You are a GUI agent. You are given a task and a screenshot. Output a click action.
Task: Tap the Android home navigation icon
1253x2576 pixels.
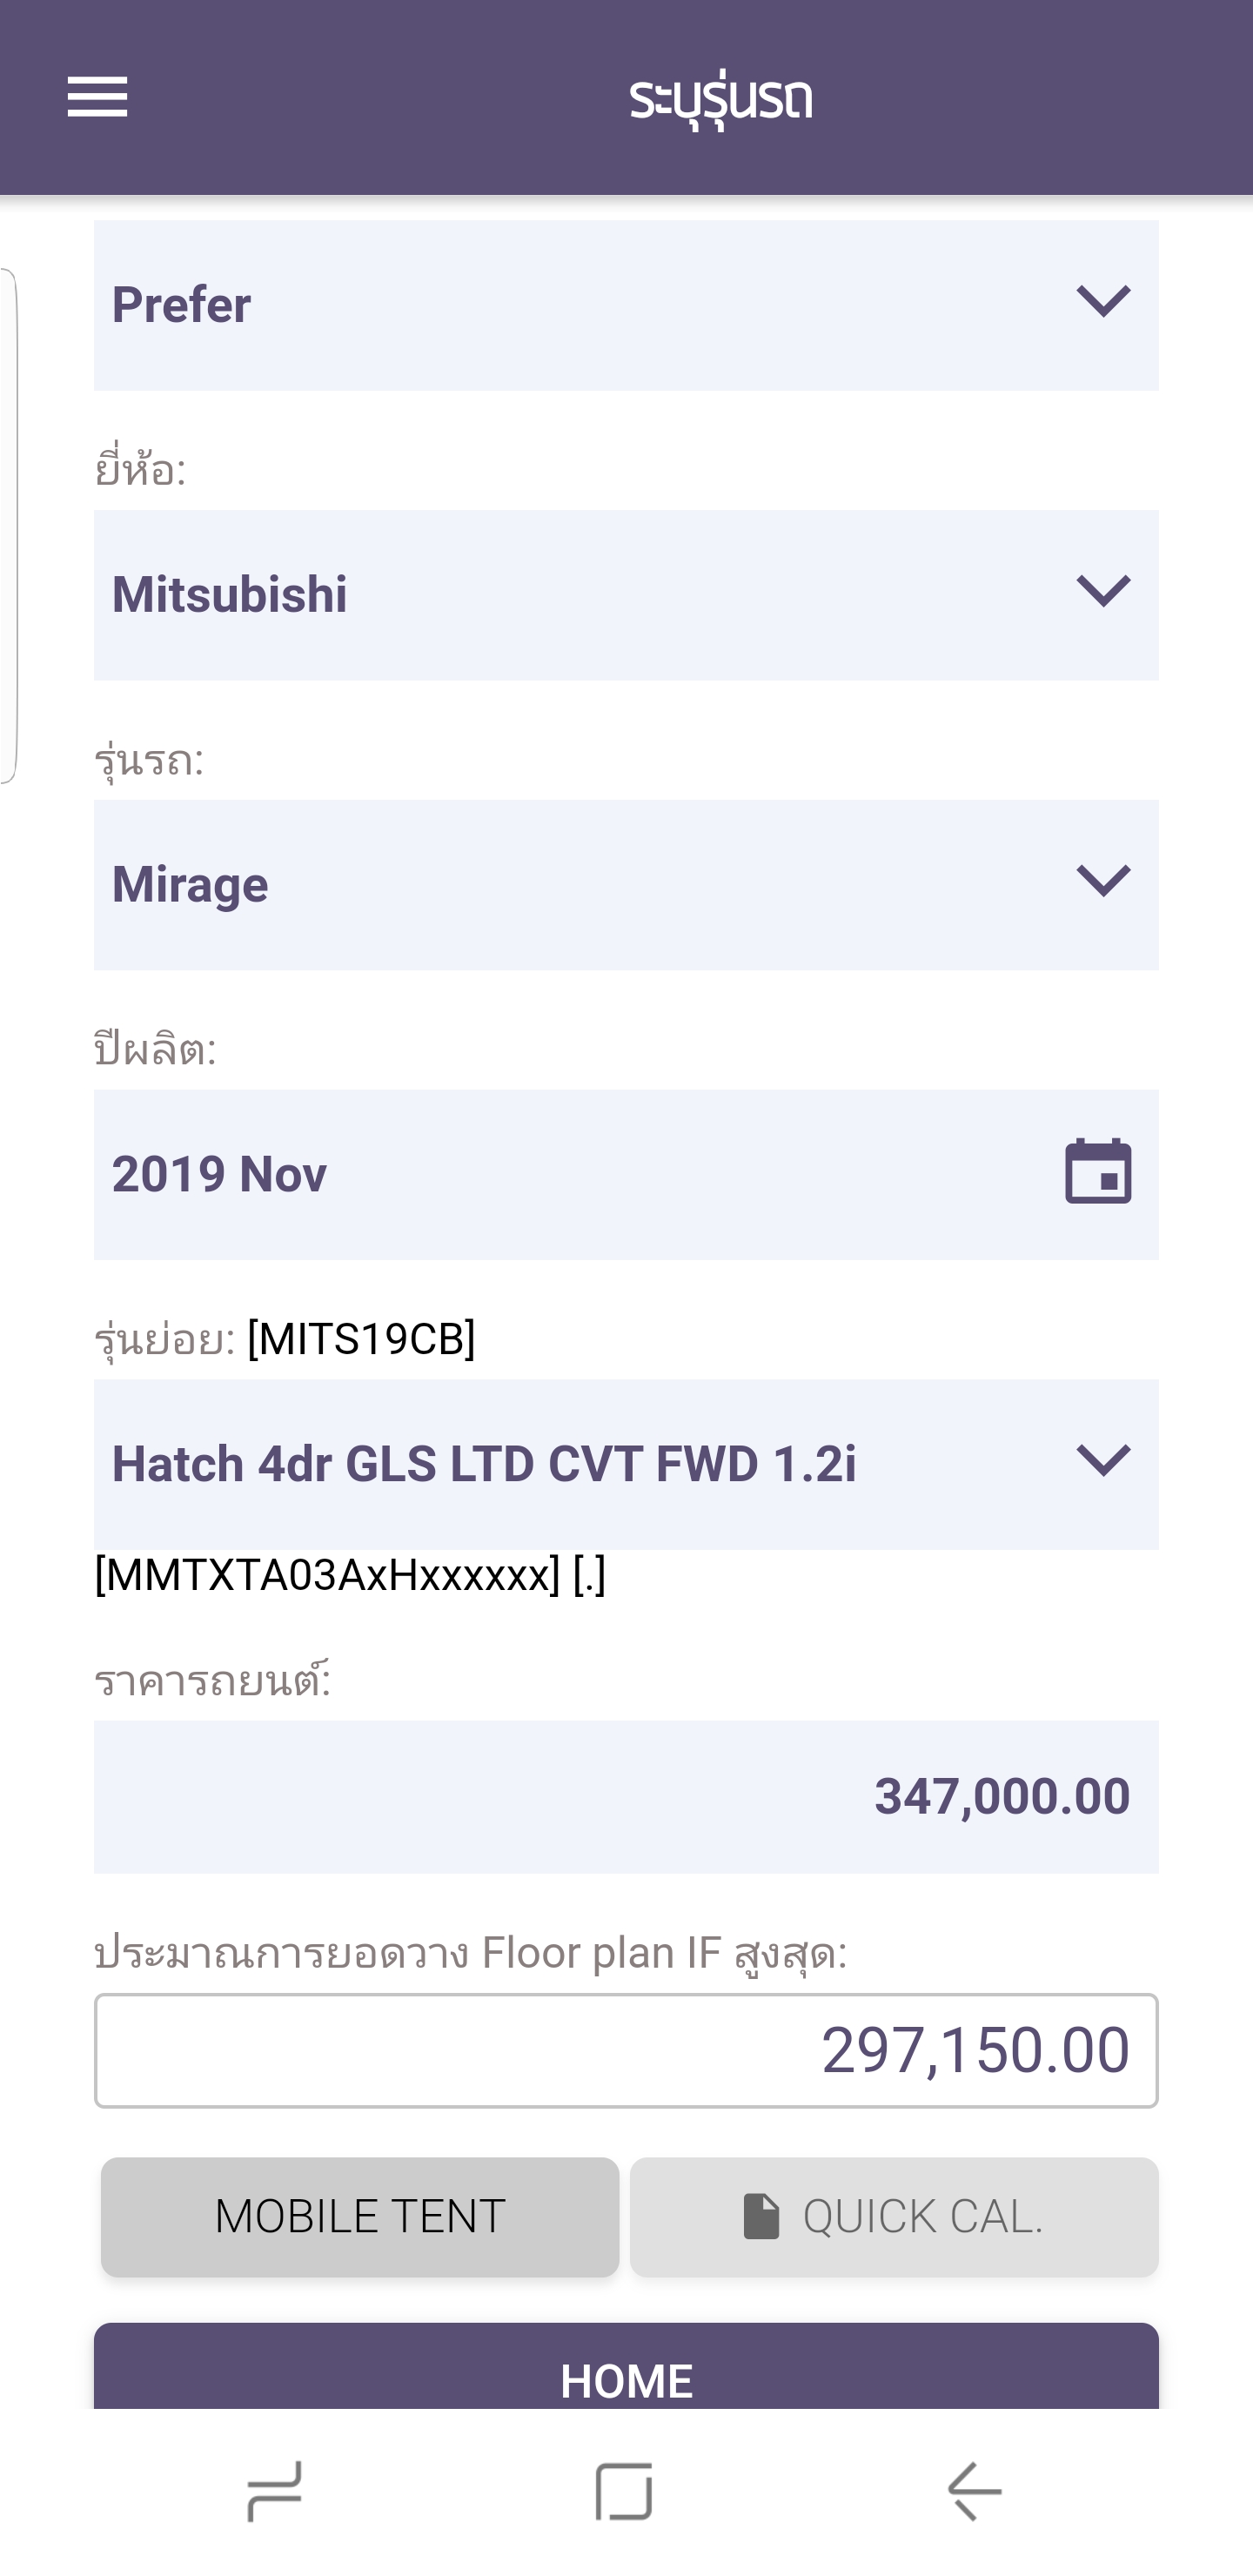[x=624, y=2490]
